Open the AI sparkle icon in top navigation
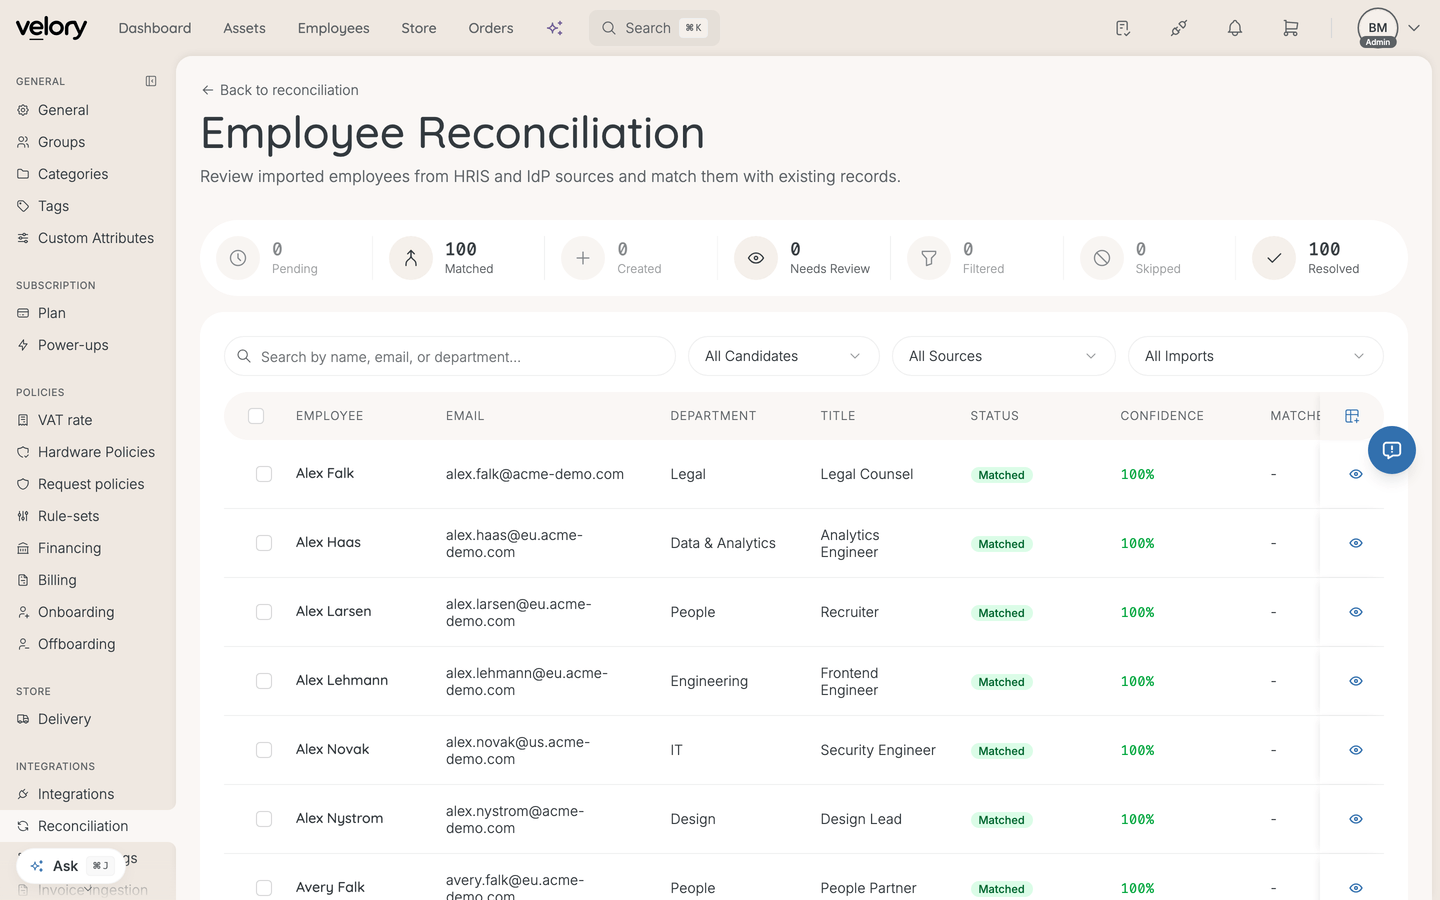This screenshot has width=1440, height=900. (555, 28)
